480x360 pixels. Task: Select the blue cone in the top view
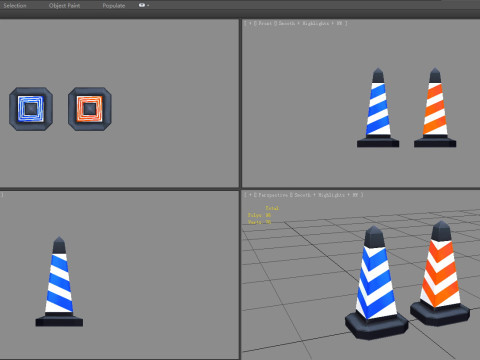tap(31, 109)
